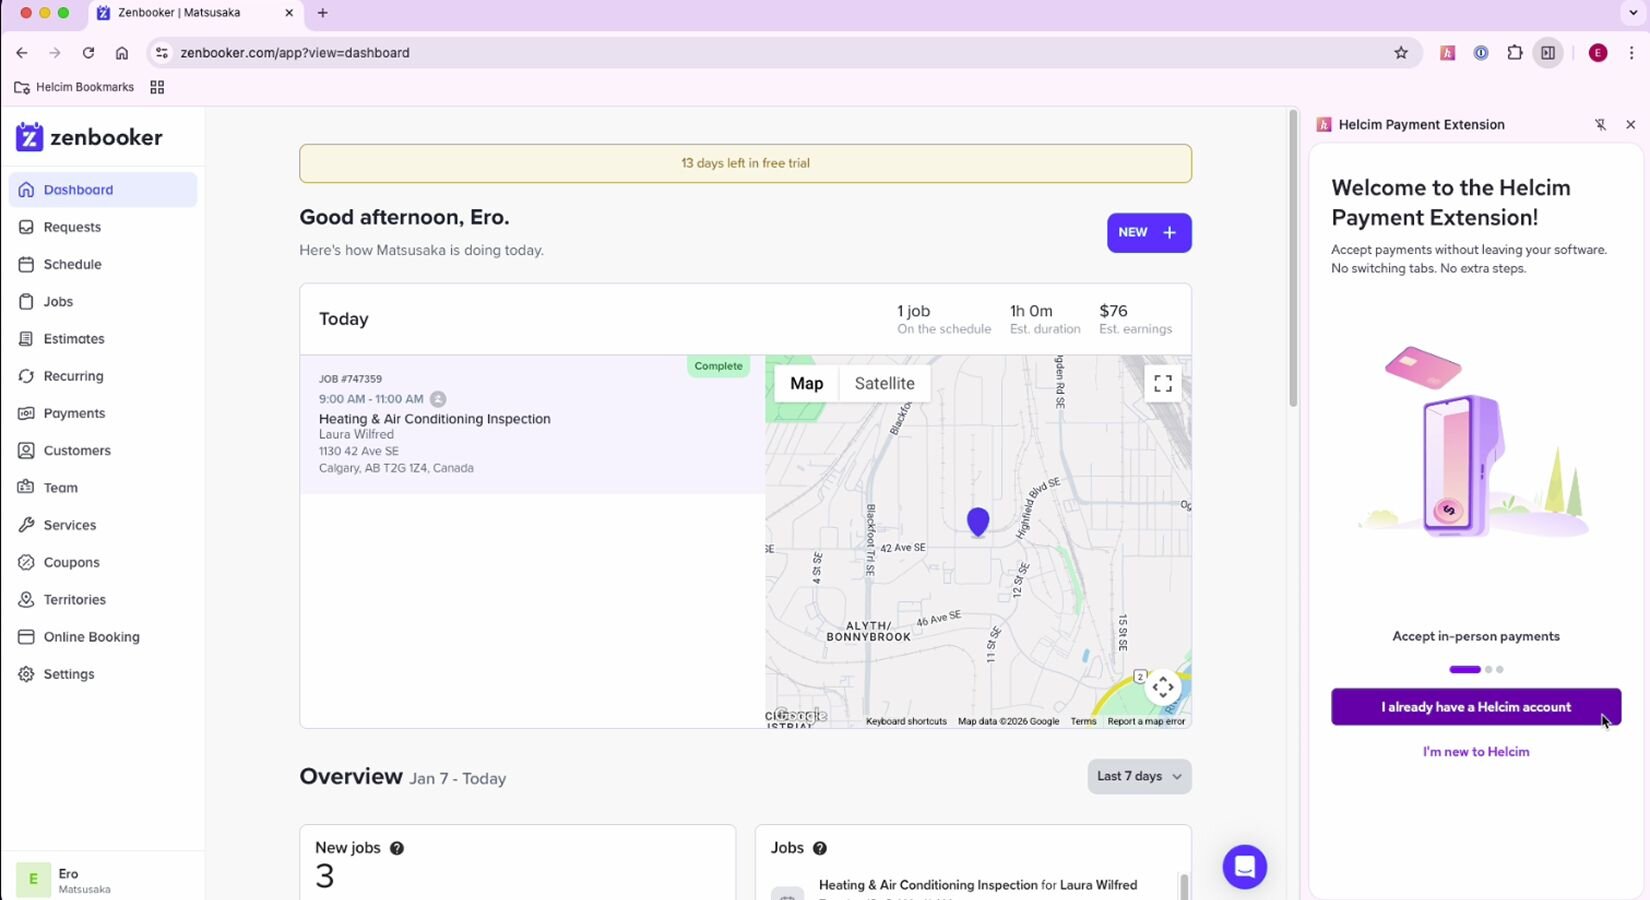Expand the Last 7 days dropdown

click(1139, 776)
